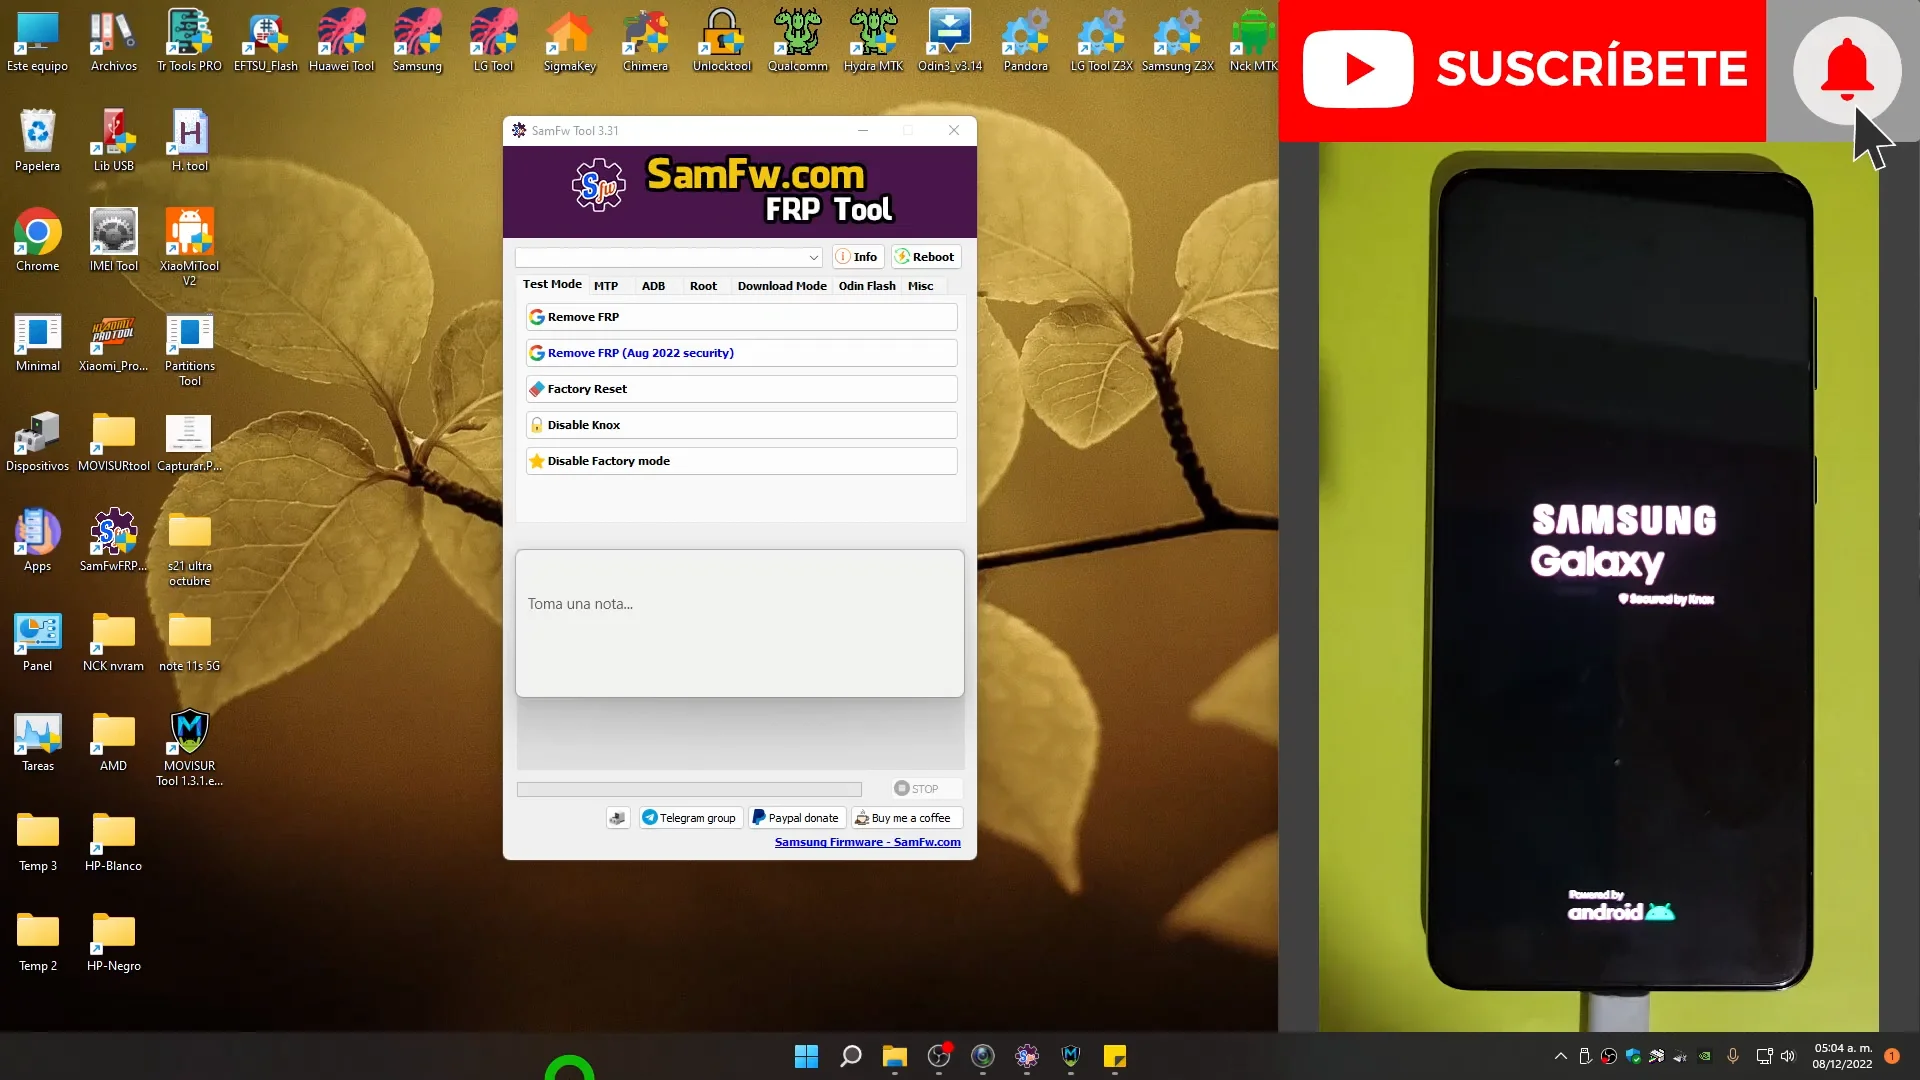Switch to the ADB tab
Viewport: 1920px width, 1080px height.
(x=653, y=286)
